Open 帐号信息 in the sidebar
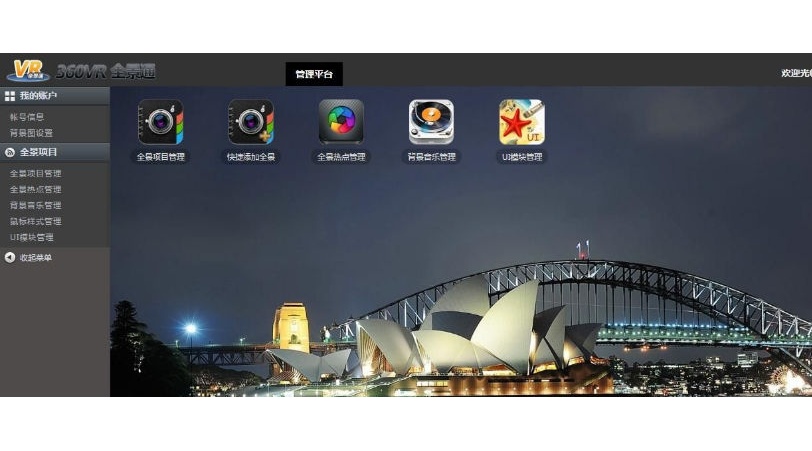This screenshot has height=451, width=812. [27, 117]
